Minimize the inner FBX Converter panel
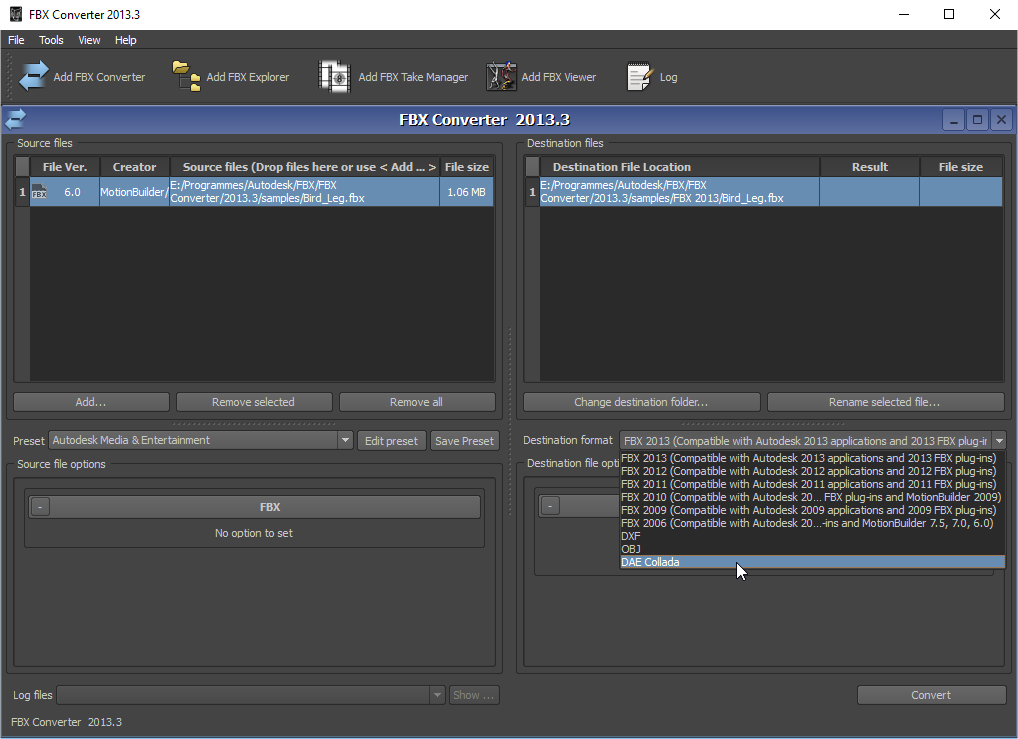 coord(953,119)
